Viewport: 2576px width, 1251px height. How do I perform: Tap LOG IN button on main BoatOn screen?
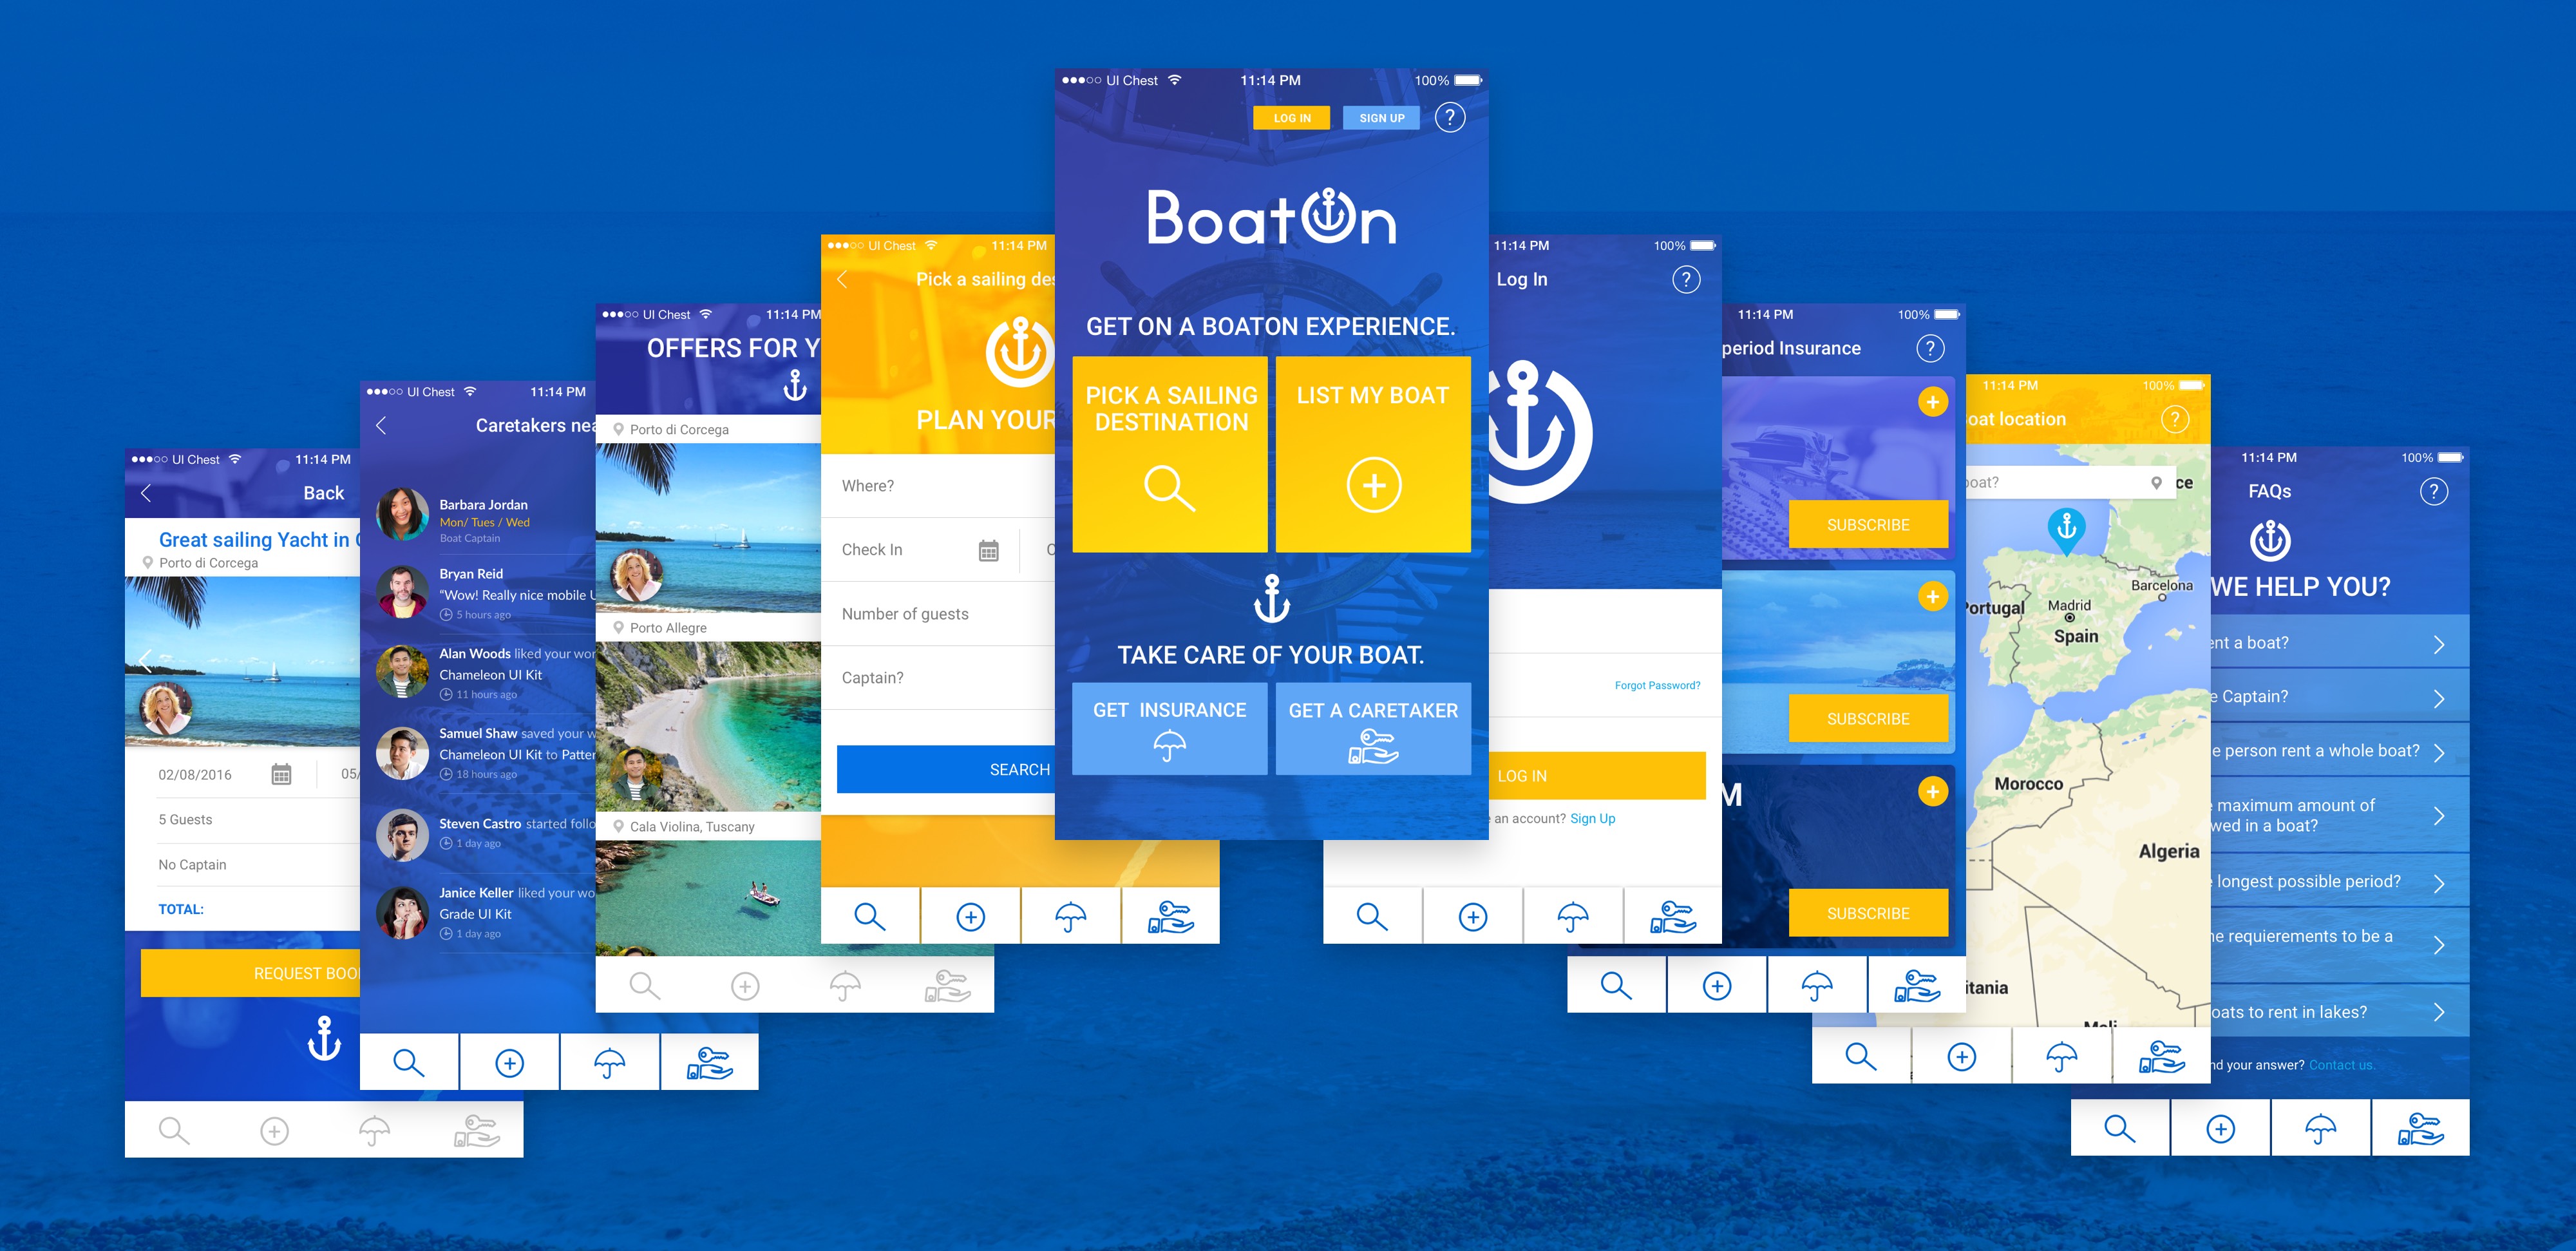point(1291,118)
